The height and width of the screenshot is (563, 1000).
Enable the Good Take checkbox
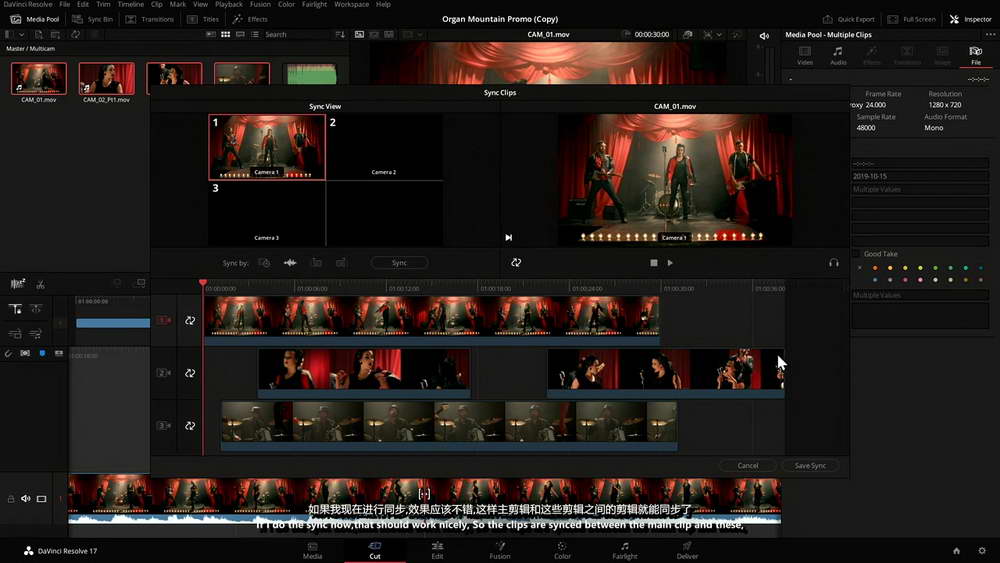857,254
